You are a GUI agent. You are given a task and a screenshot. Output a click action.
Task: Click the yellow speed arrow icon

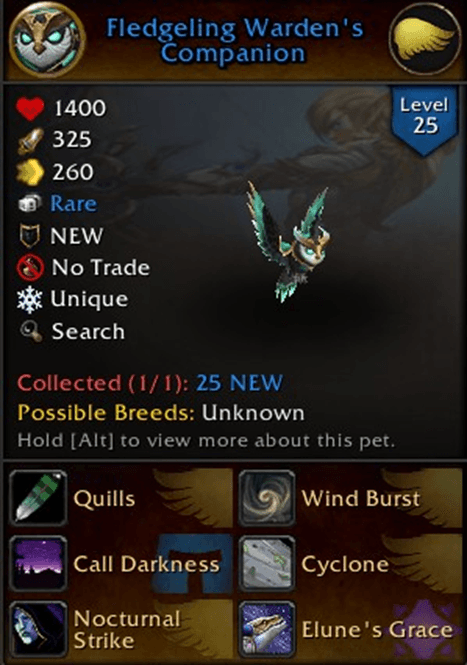tap(30, 173)
